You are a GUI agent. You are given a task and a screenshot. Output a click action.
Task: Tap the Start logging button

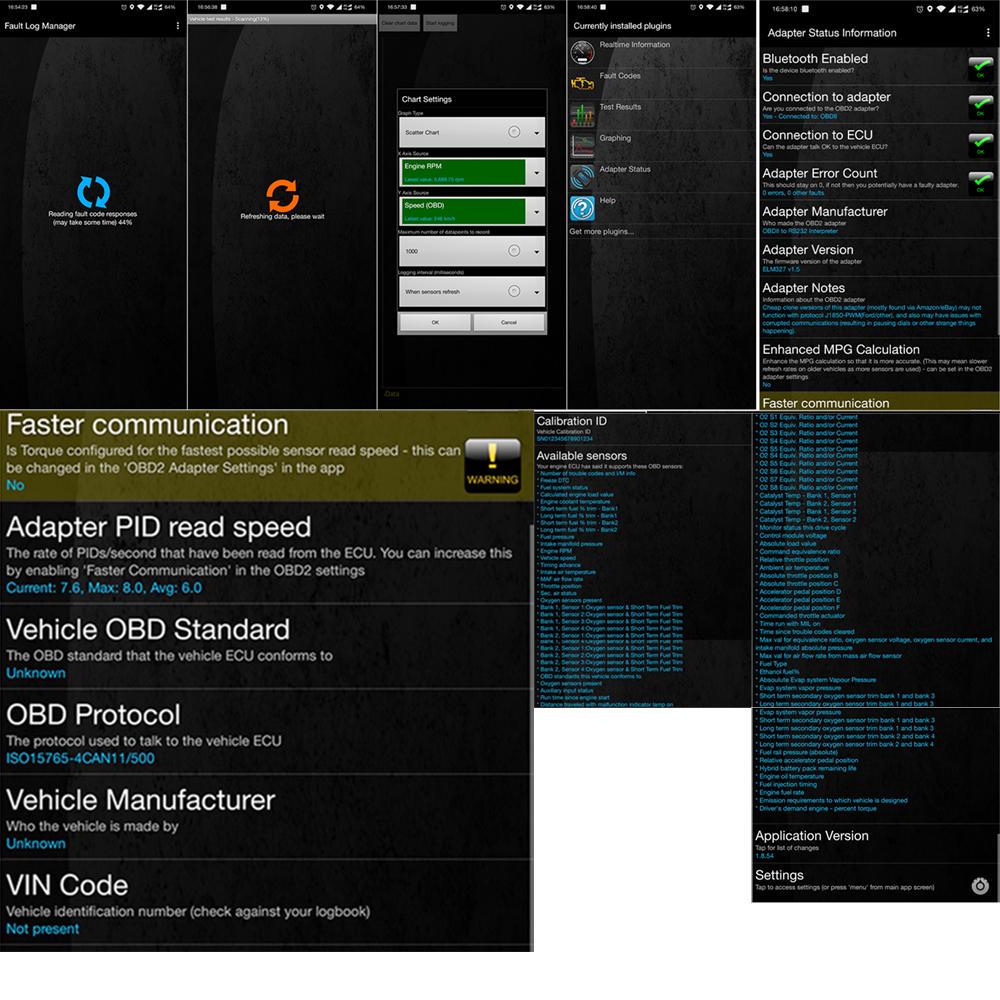(440, 22)
